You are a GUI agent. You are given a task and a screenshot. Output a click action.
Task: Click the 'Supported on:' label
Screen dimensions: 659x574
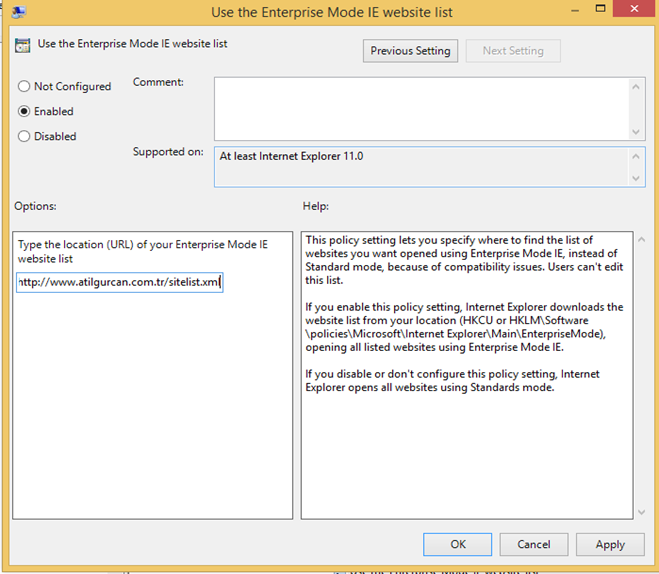coord(168,152)
